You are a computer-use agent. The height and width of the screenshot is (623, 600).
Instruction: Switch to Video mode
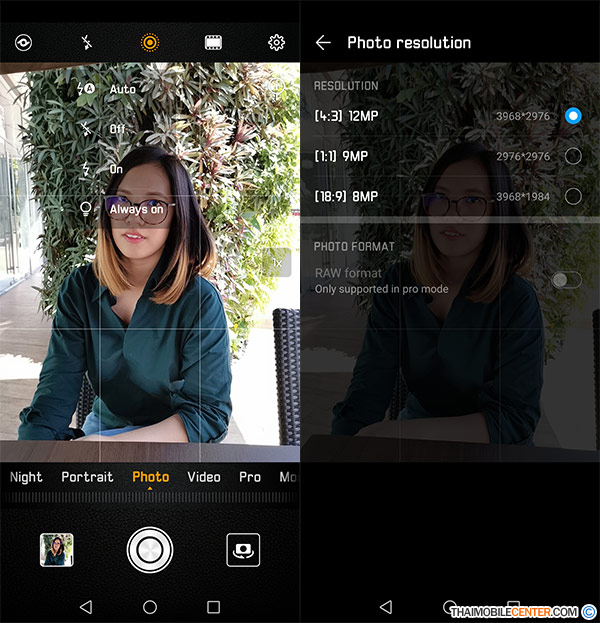[x=204, y=477]
